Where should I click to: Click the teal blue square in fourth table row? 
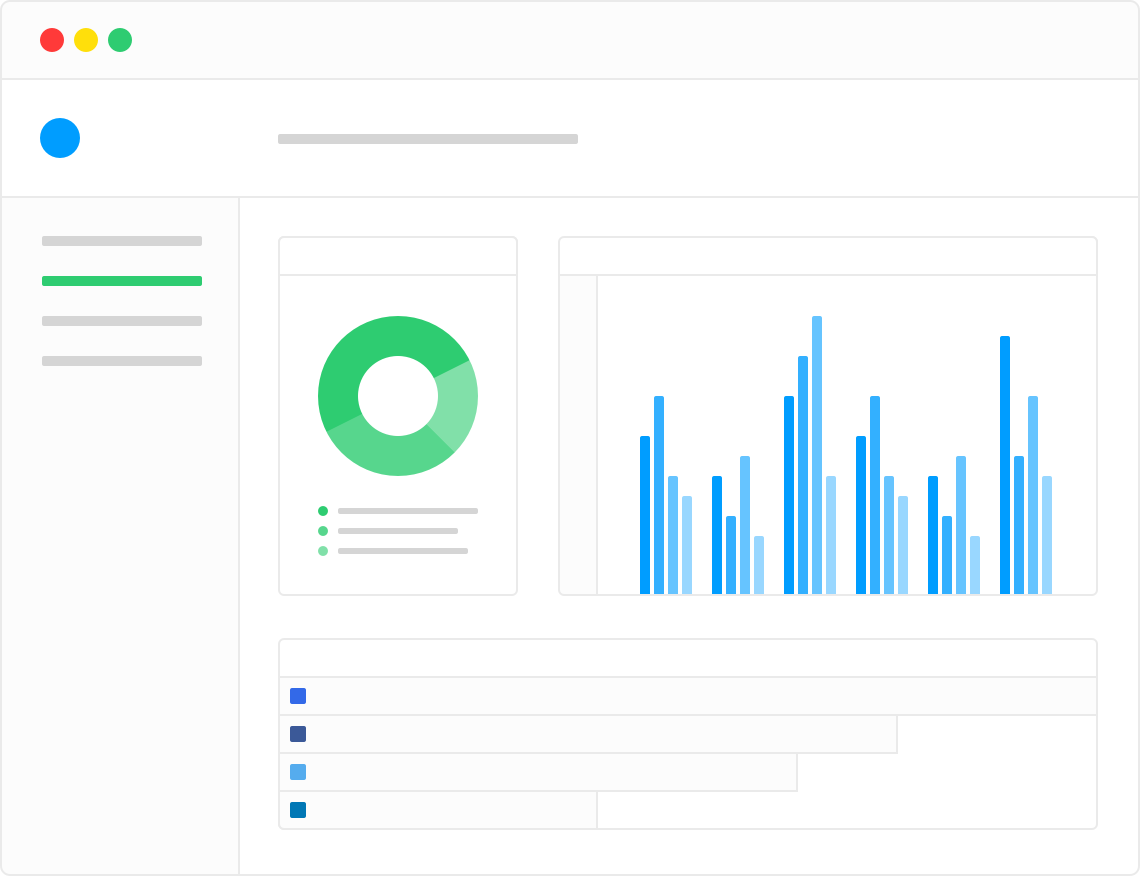pyautogui.click(x=298, y=810)
